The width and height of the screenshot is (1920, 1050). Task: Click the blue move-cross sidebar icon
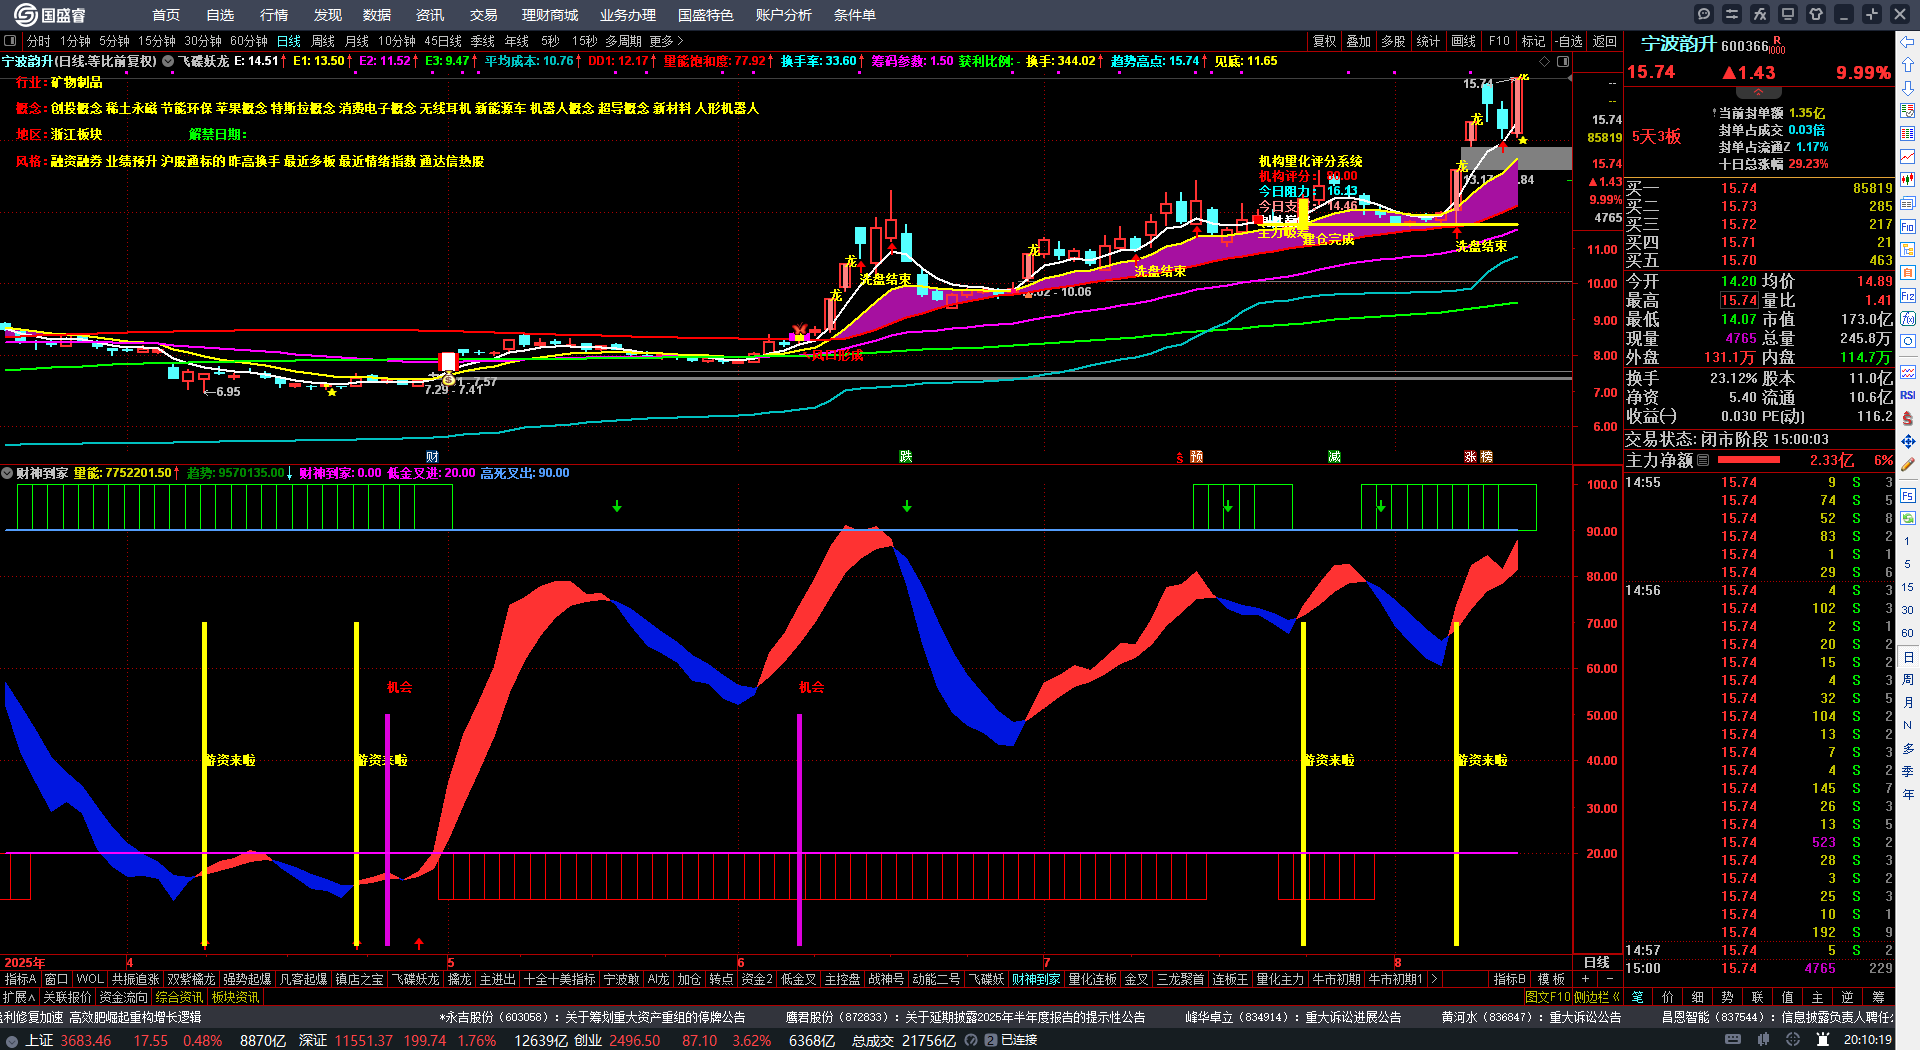pos(1908,441)
